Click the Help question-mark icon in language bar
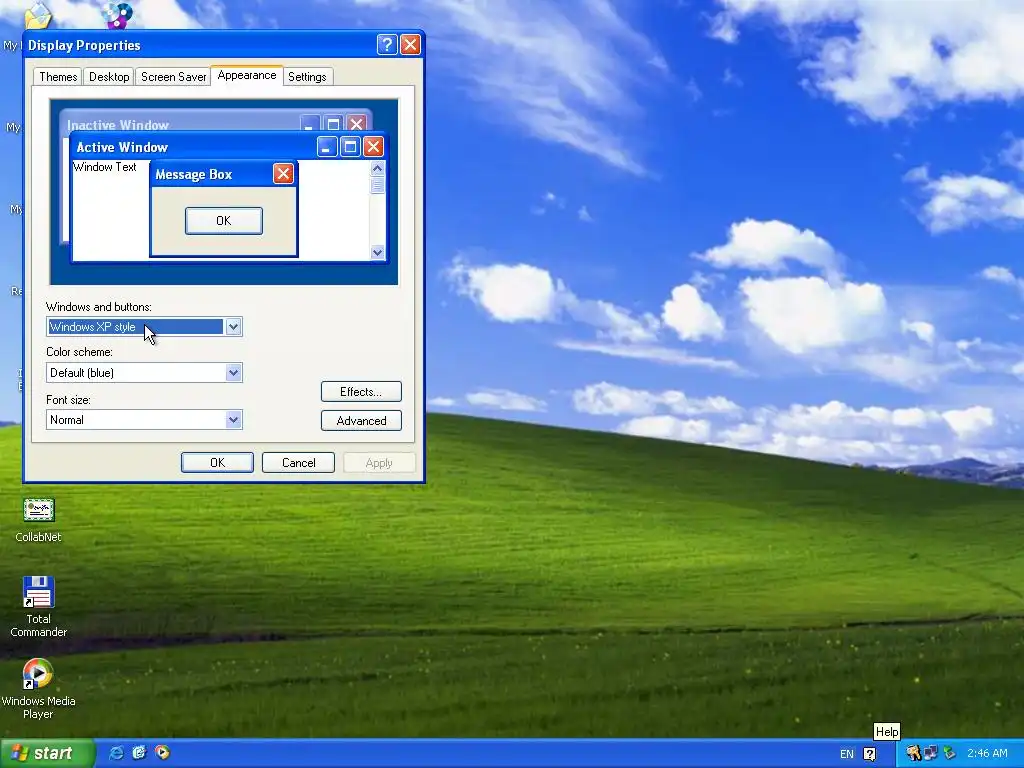 (x=869, y=754)
